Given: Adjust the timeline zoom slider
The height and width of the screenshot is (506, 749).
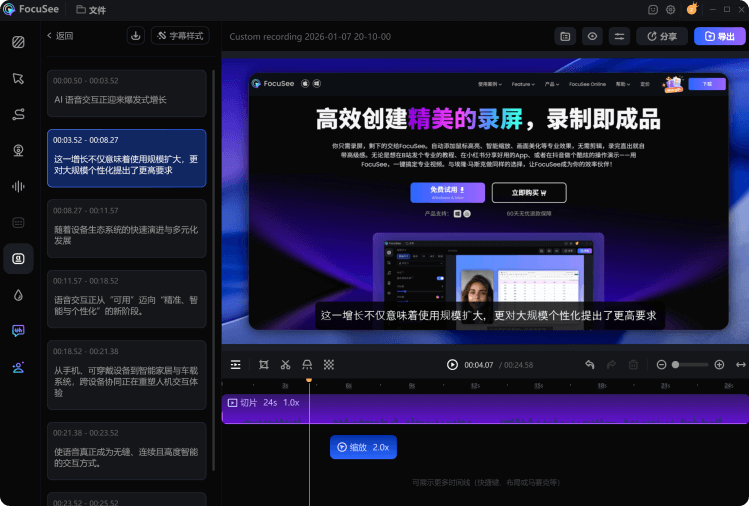Looking at the screenshot, I should [x=690, y=365].
